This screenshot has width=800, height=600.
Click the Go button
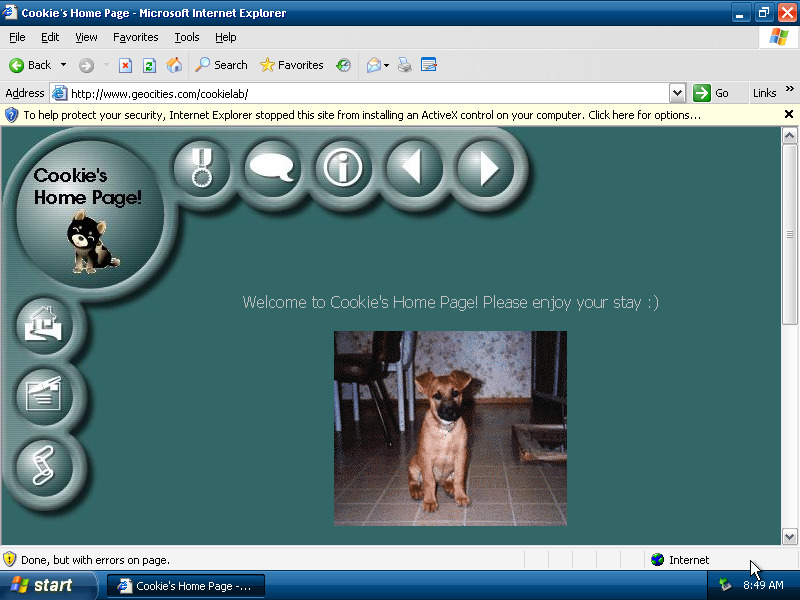point(712,93)
